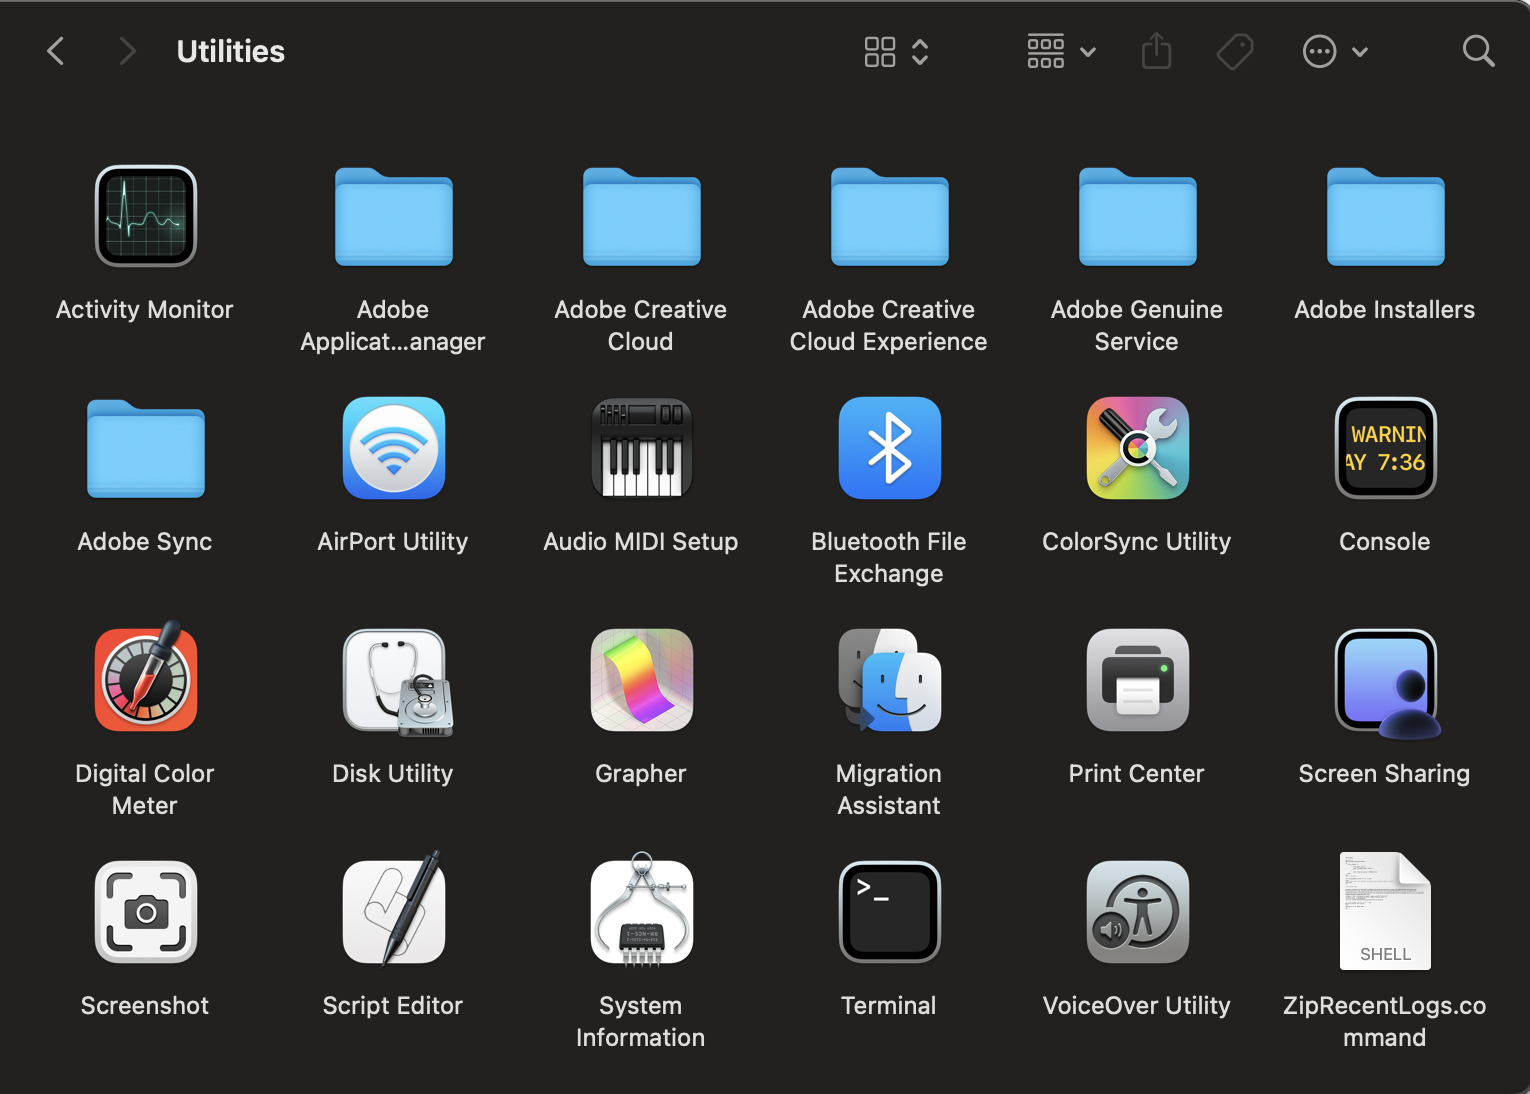Open the Activity Monitor app icon
The image size is (1530, 1094).
tap(146, 216)
